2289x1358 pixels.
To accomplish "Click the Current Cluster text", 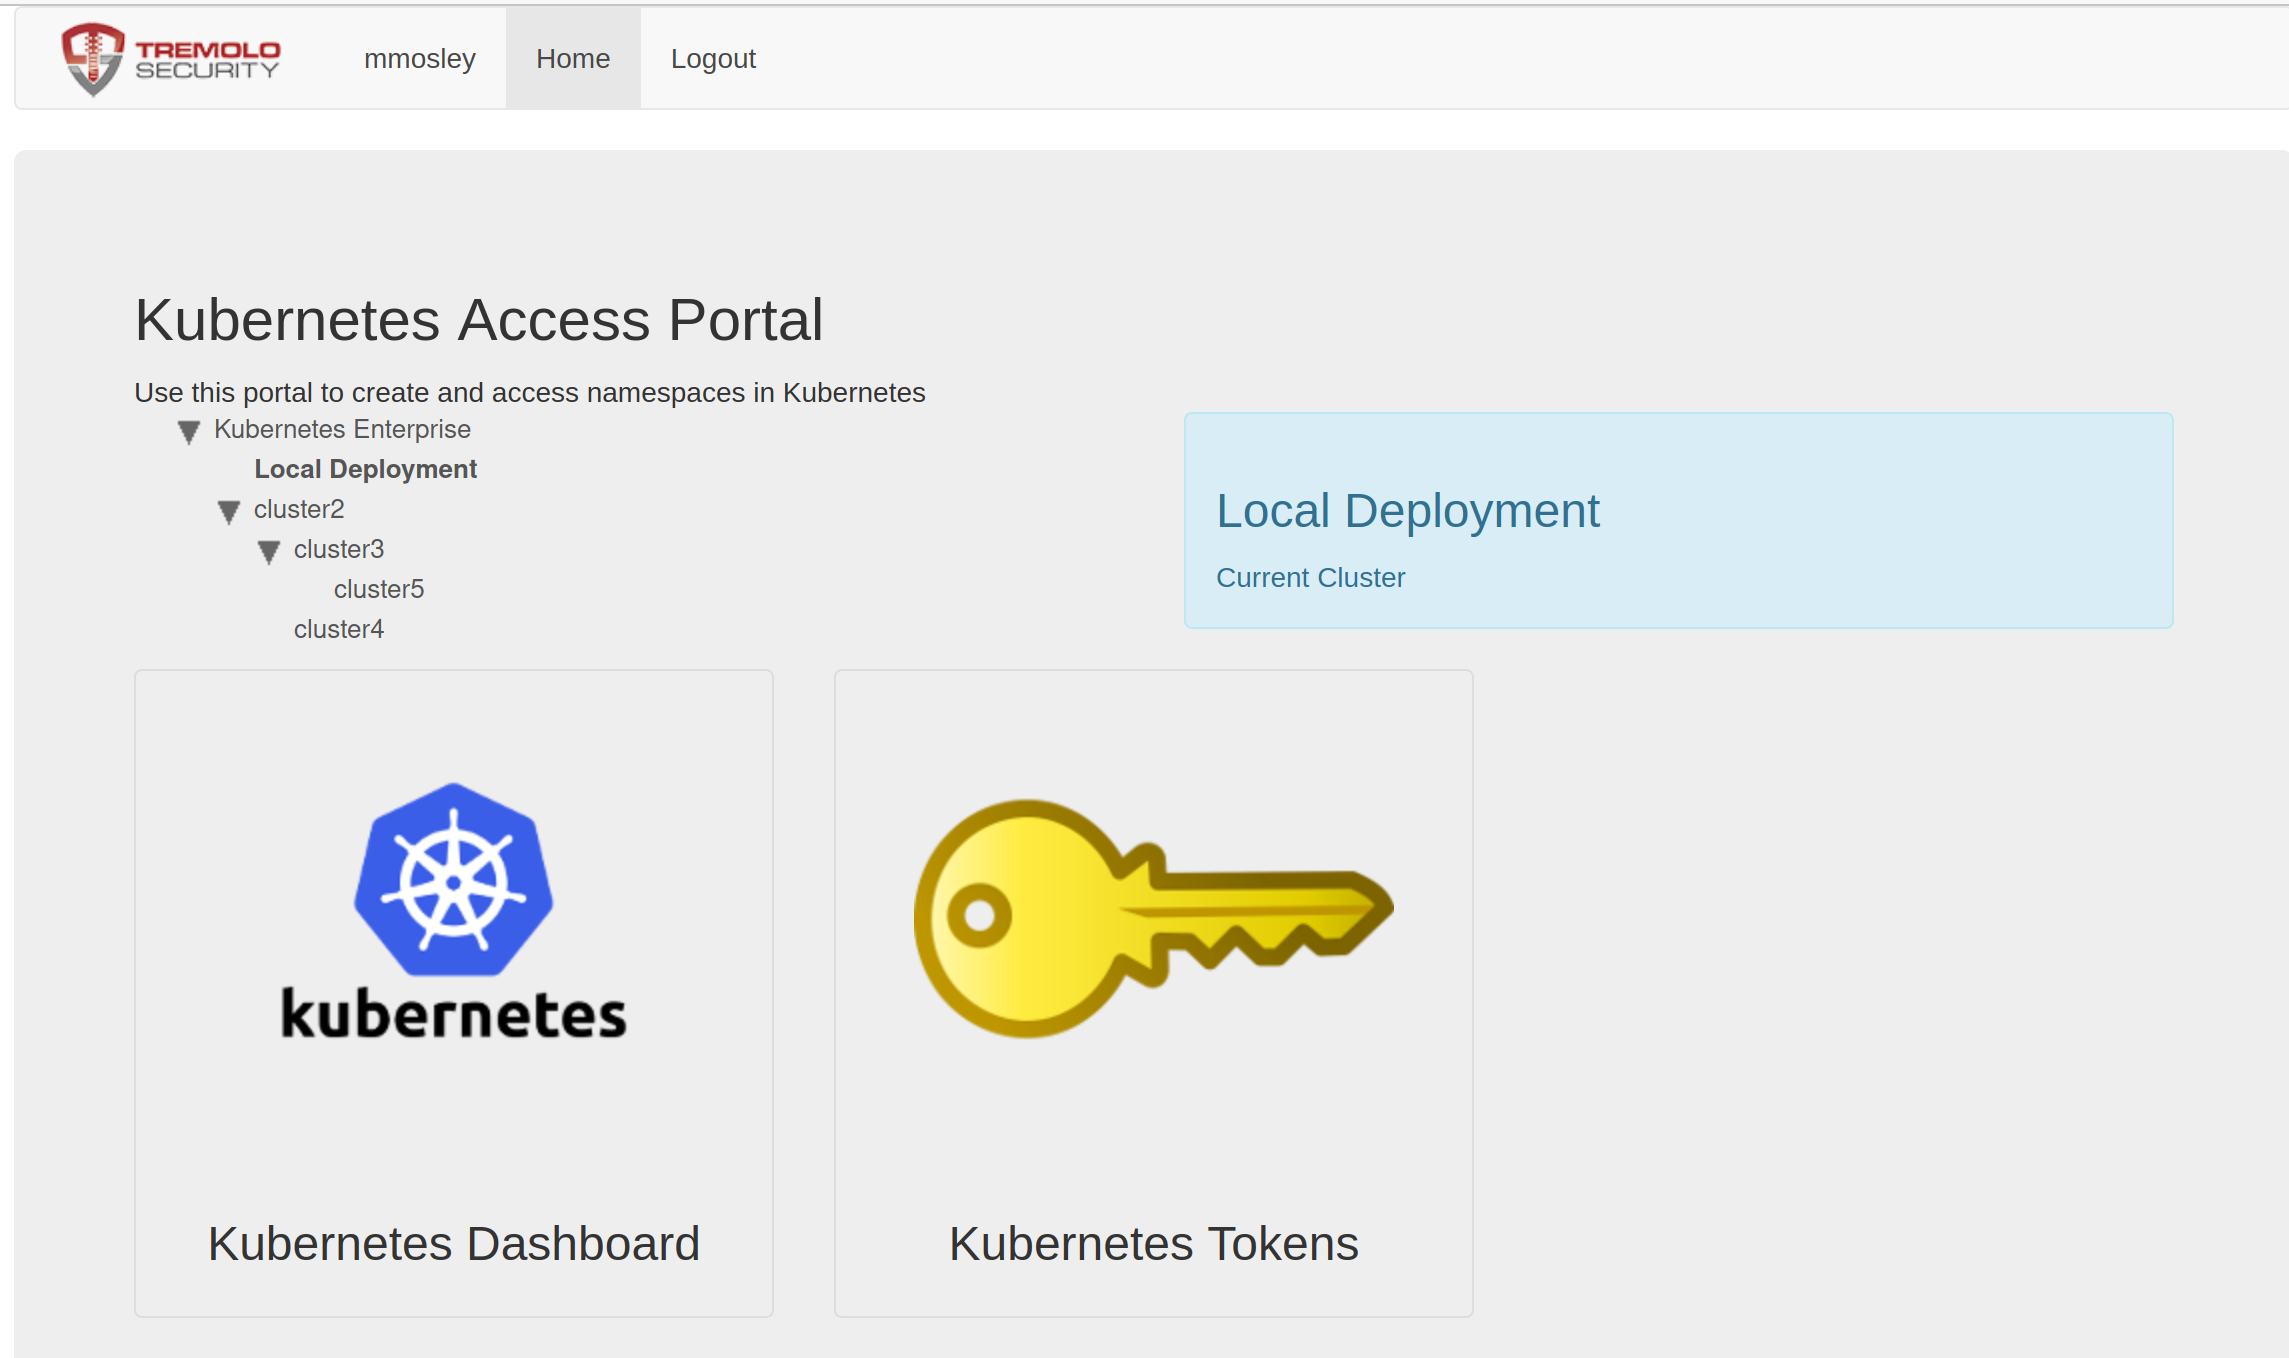I will (x=1310, y=578).
